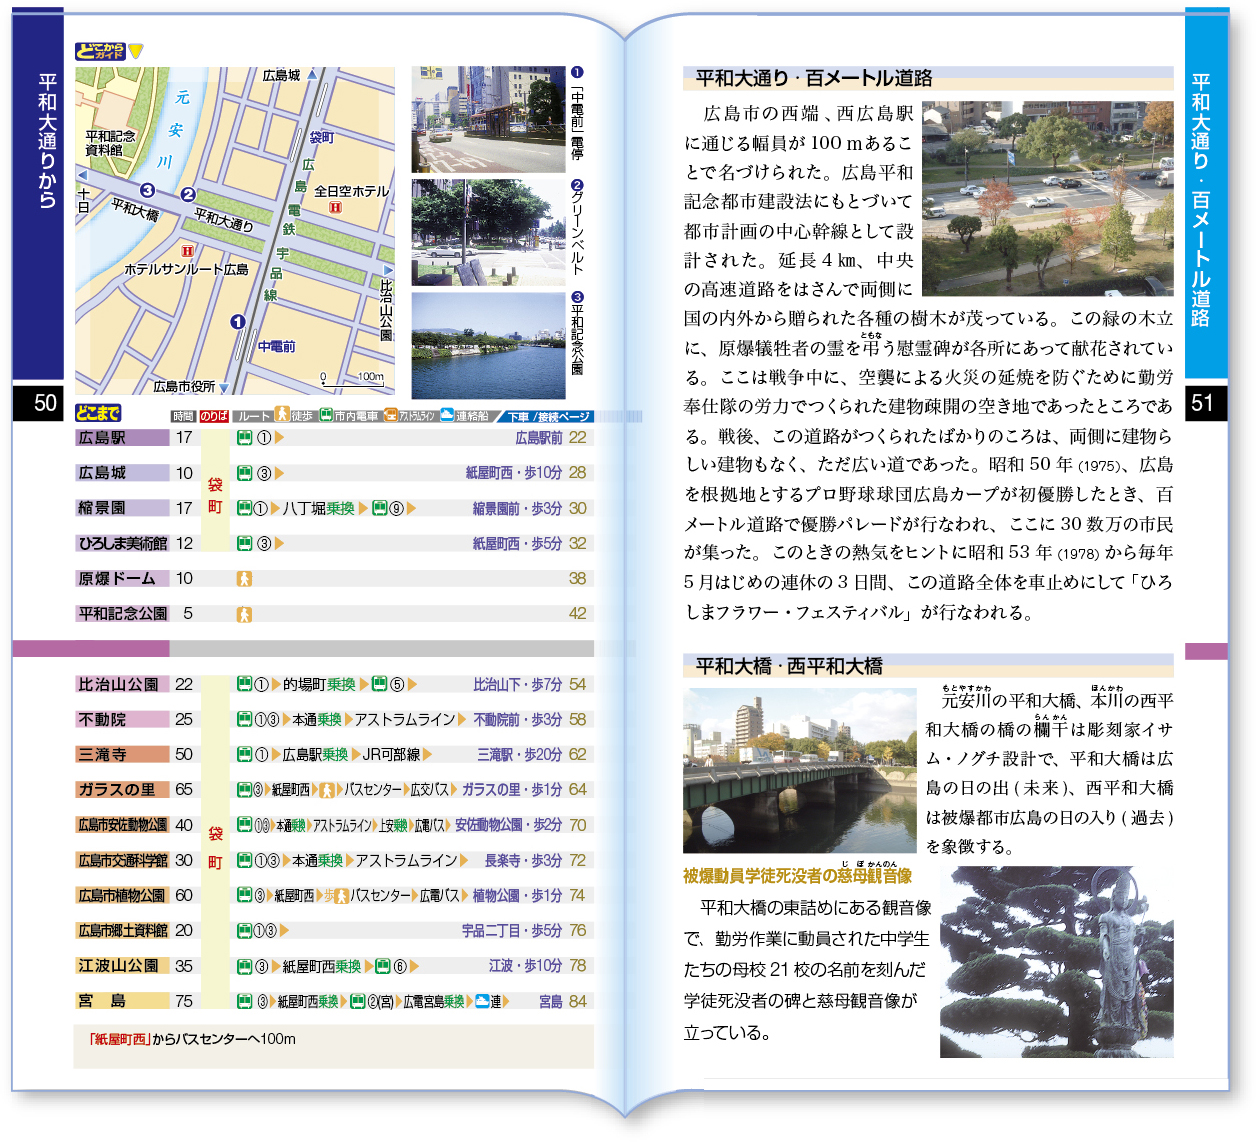
Task: Click the walking icon in the 平和記念公園 row
Action: [x=244, y=614]
